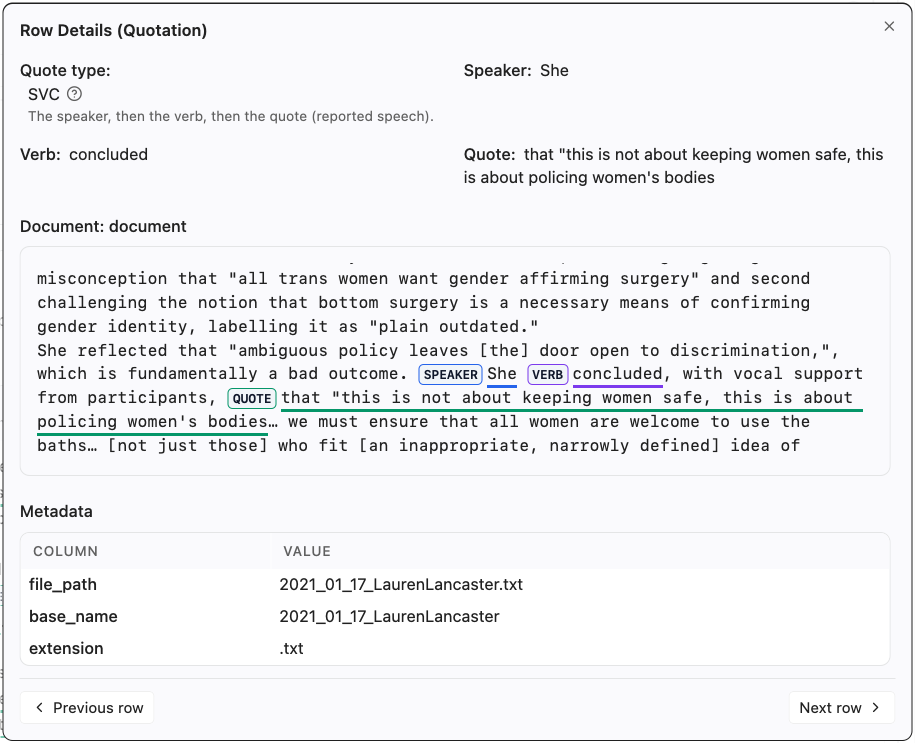Click the underlined quote "policing women's bodies" in the document

pos(153,421)
